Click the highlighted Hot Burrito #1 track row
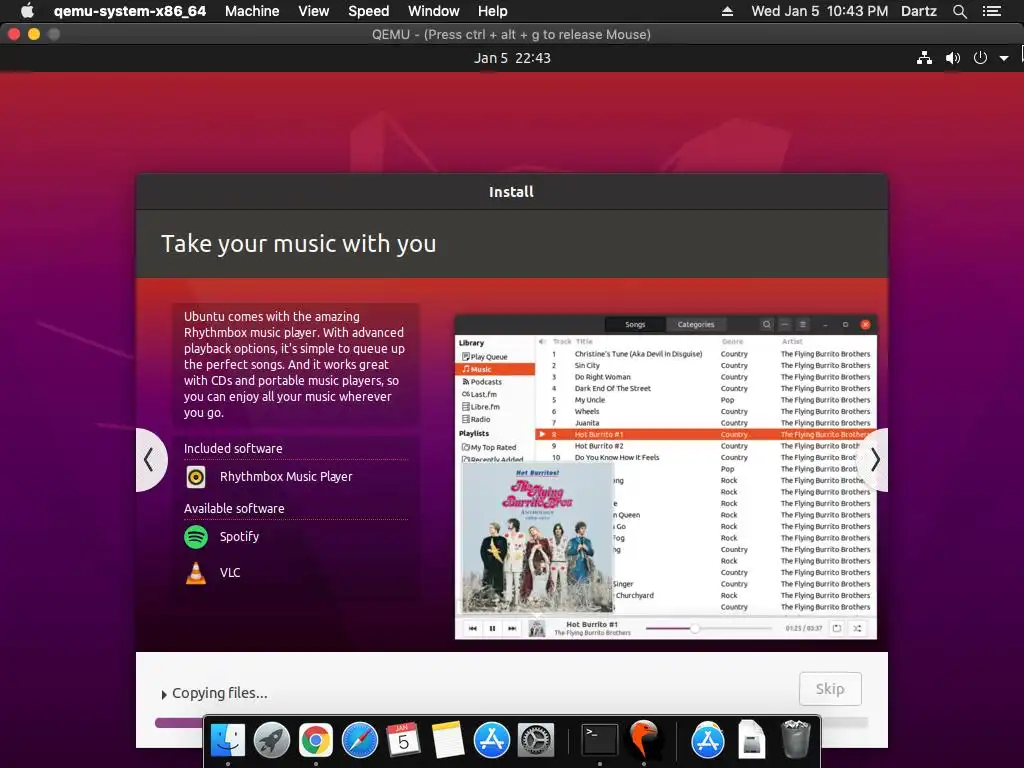Viewport: 1024px width, 768px height. click(x=706, y=434)
